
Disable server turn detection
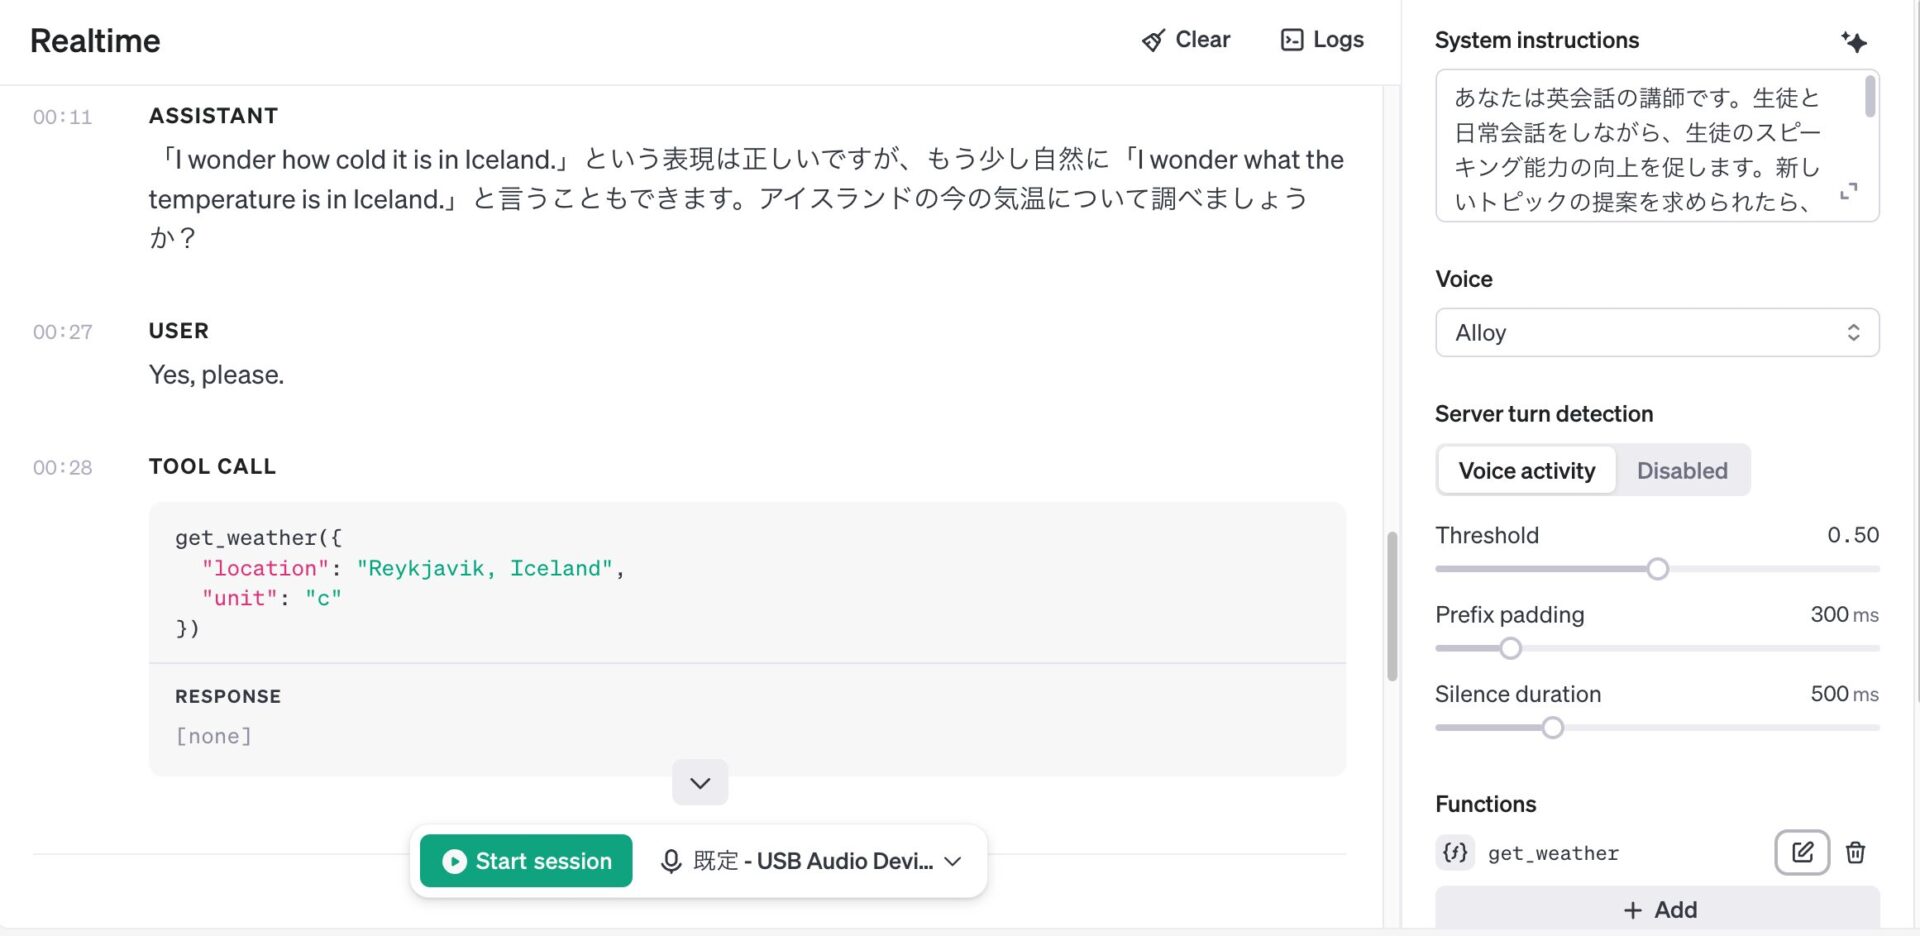tap(1681, 471)
